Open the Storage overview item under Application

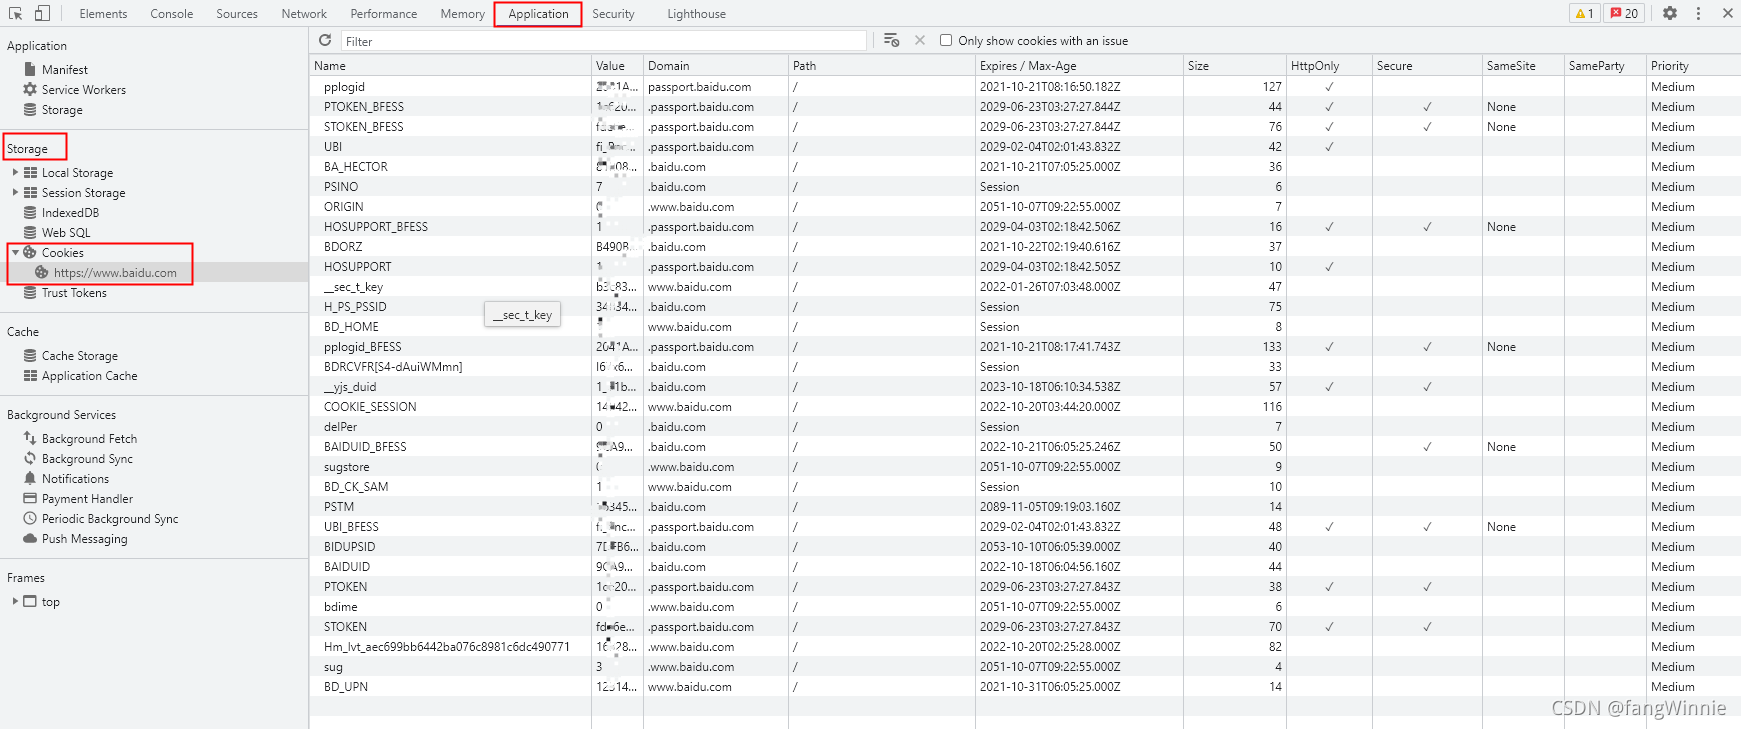pos(62,110)
